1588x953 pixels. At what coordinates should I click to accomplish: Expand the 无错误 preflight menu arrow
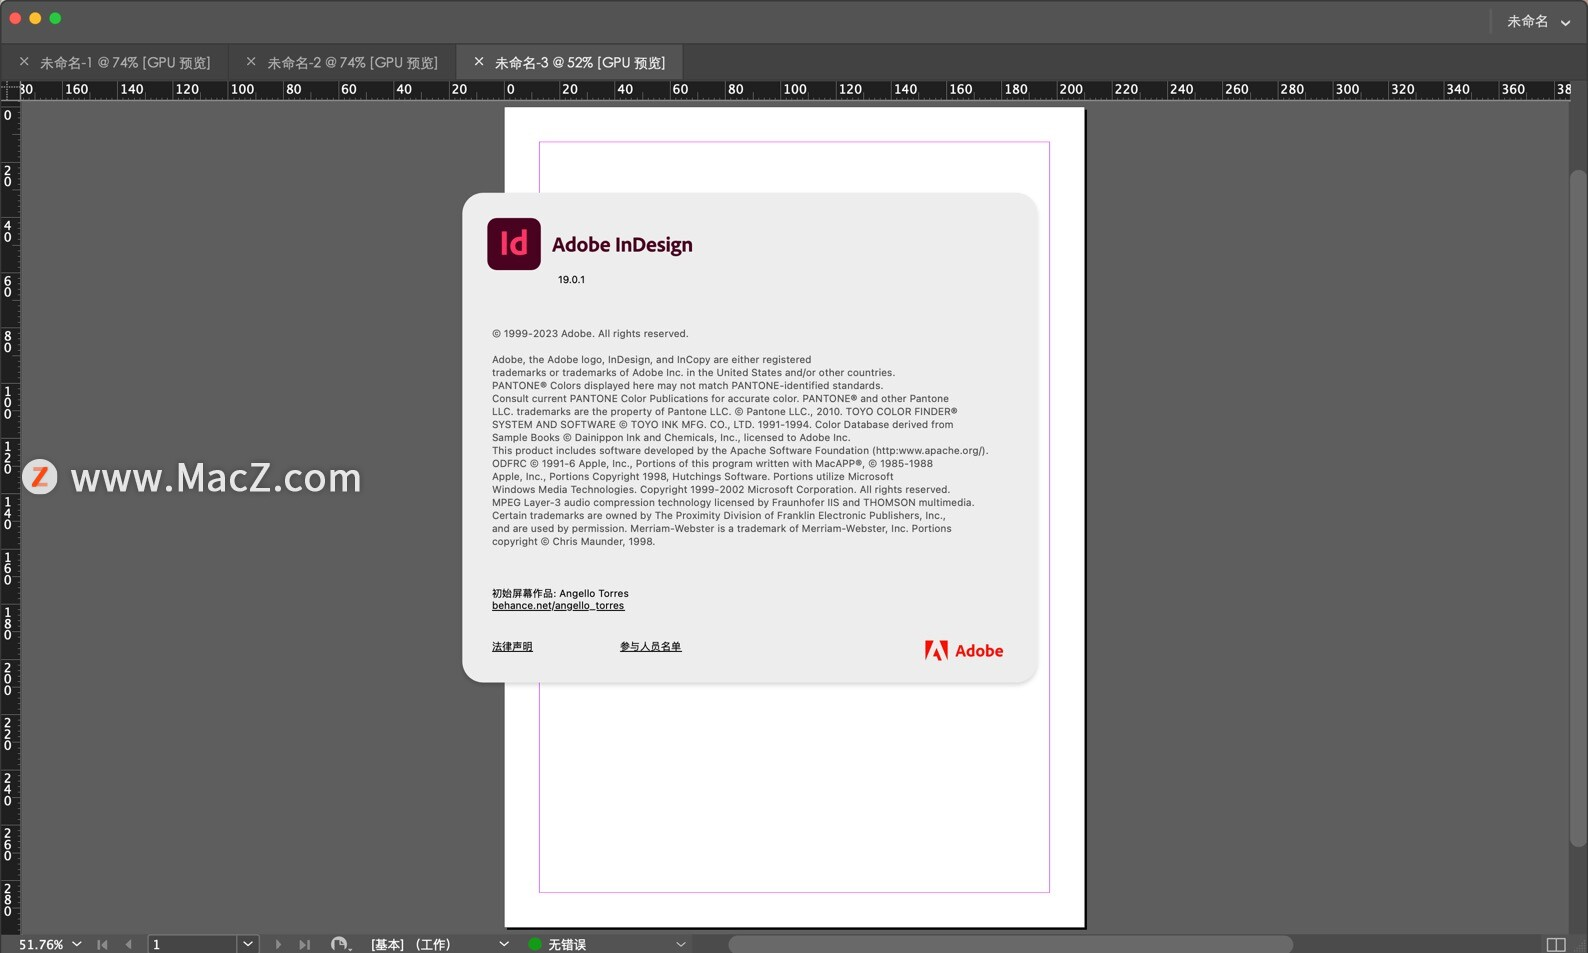680,944
